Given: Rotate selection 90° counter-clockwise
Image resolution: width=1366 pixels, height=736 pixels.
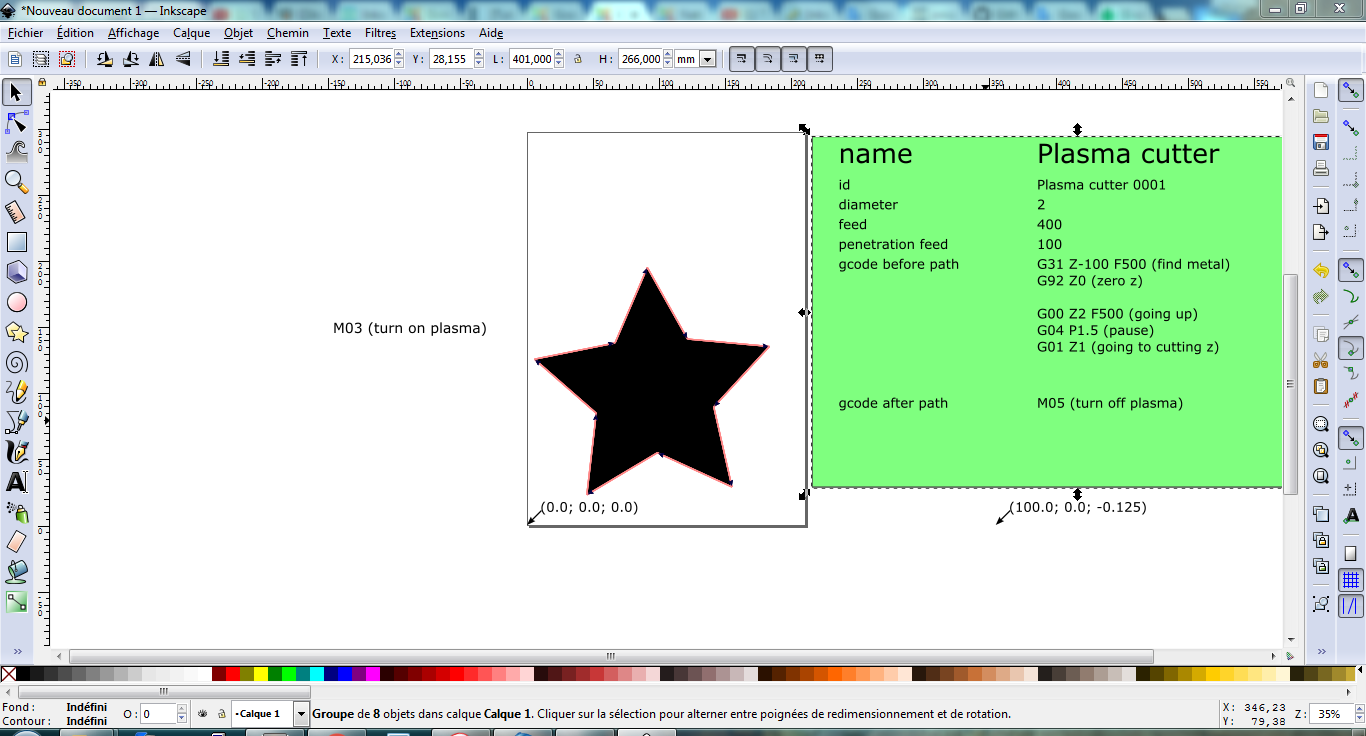Looking at the screenshot, I should point(104,59).
